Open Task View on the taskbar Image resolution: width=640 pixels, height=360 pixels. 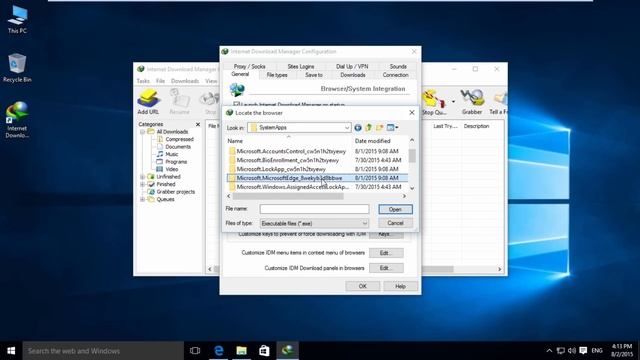(195, 351)
